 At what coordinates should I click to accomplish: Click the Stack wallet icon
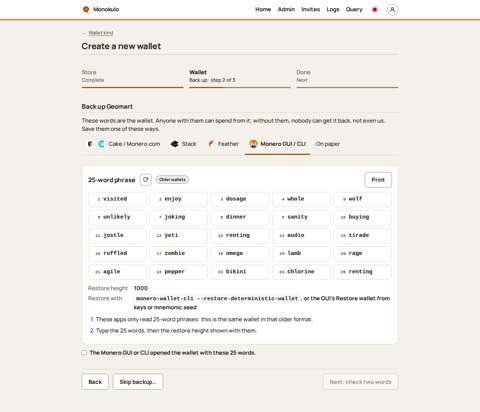click(x=175, y=144)
